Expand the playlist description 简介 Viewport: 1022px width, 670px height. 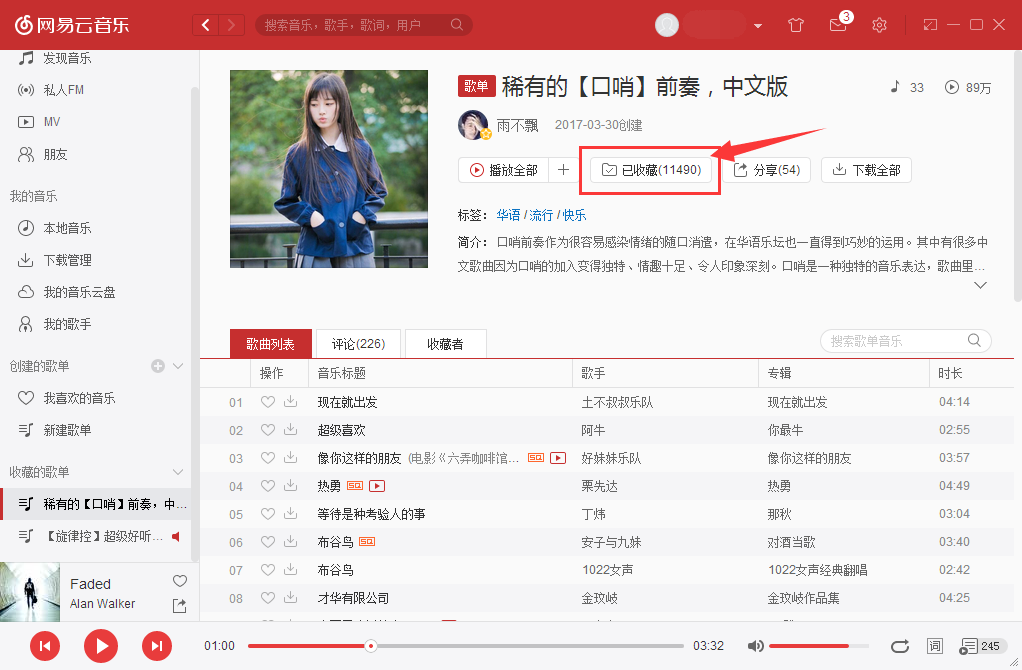point(980,284)
